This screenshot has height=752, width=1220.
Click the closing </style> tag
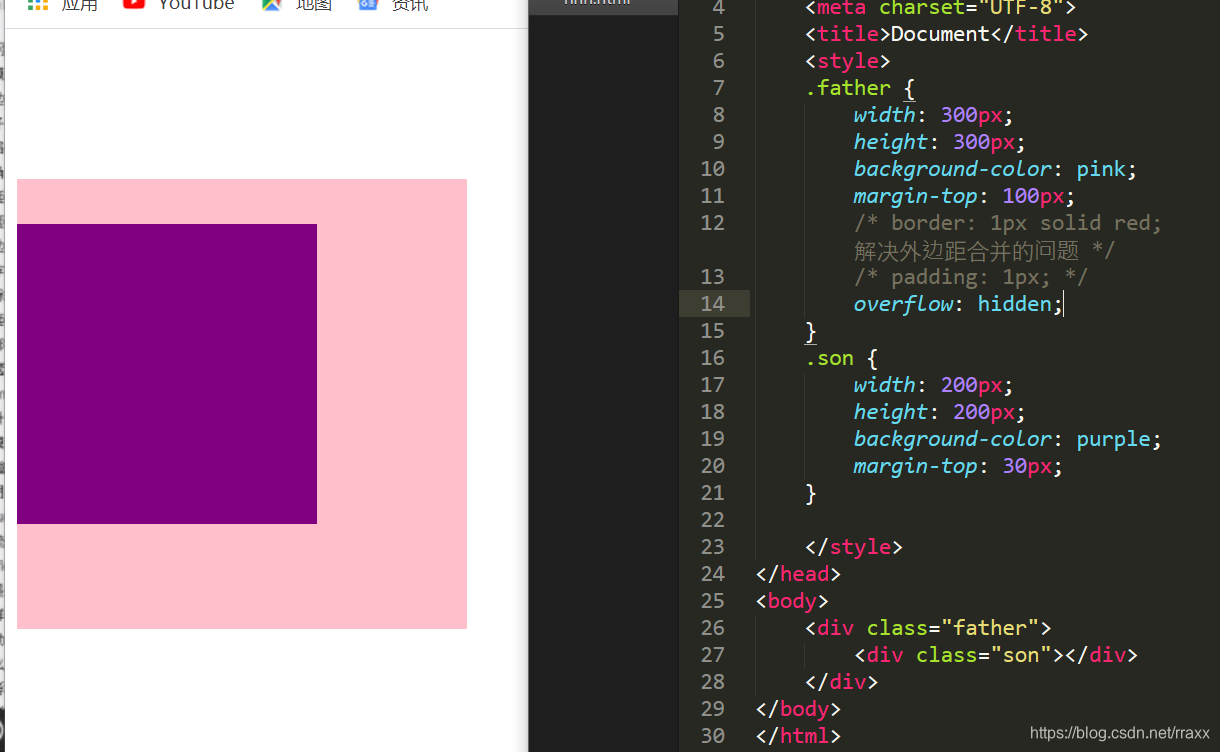pyautogui.click(x=854, y=547)
